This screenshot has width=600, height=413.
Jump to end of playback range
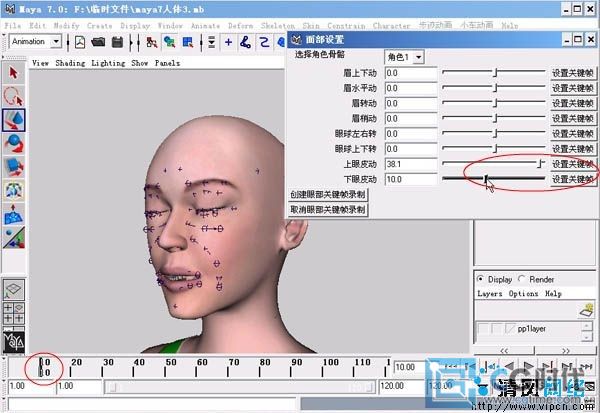(586, 367)
